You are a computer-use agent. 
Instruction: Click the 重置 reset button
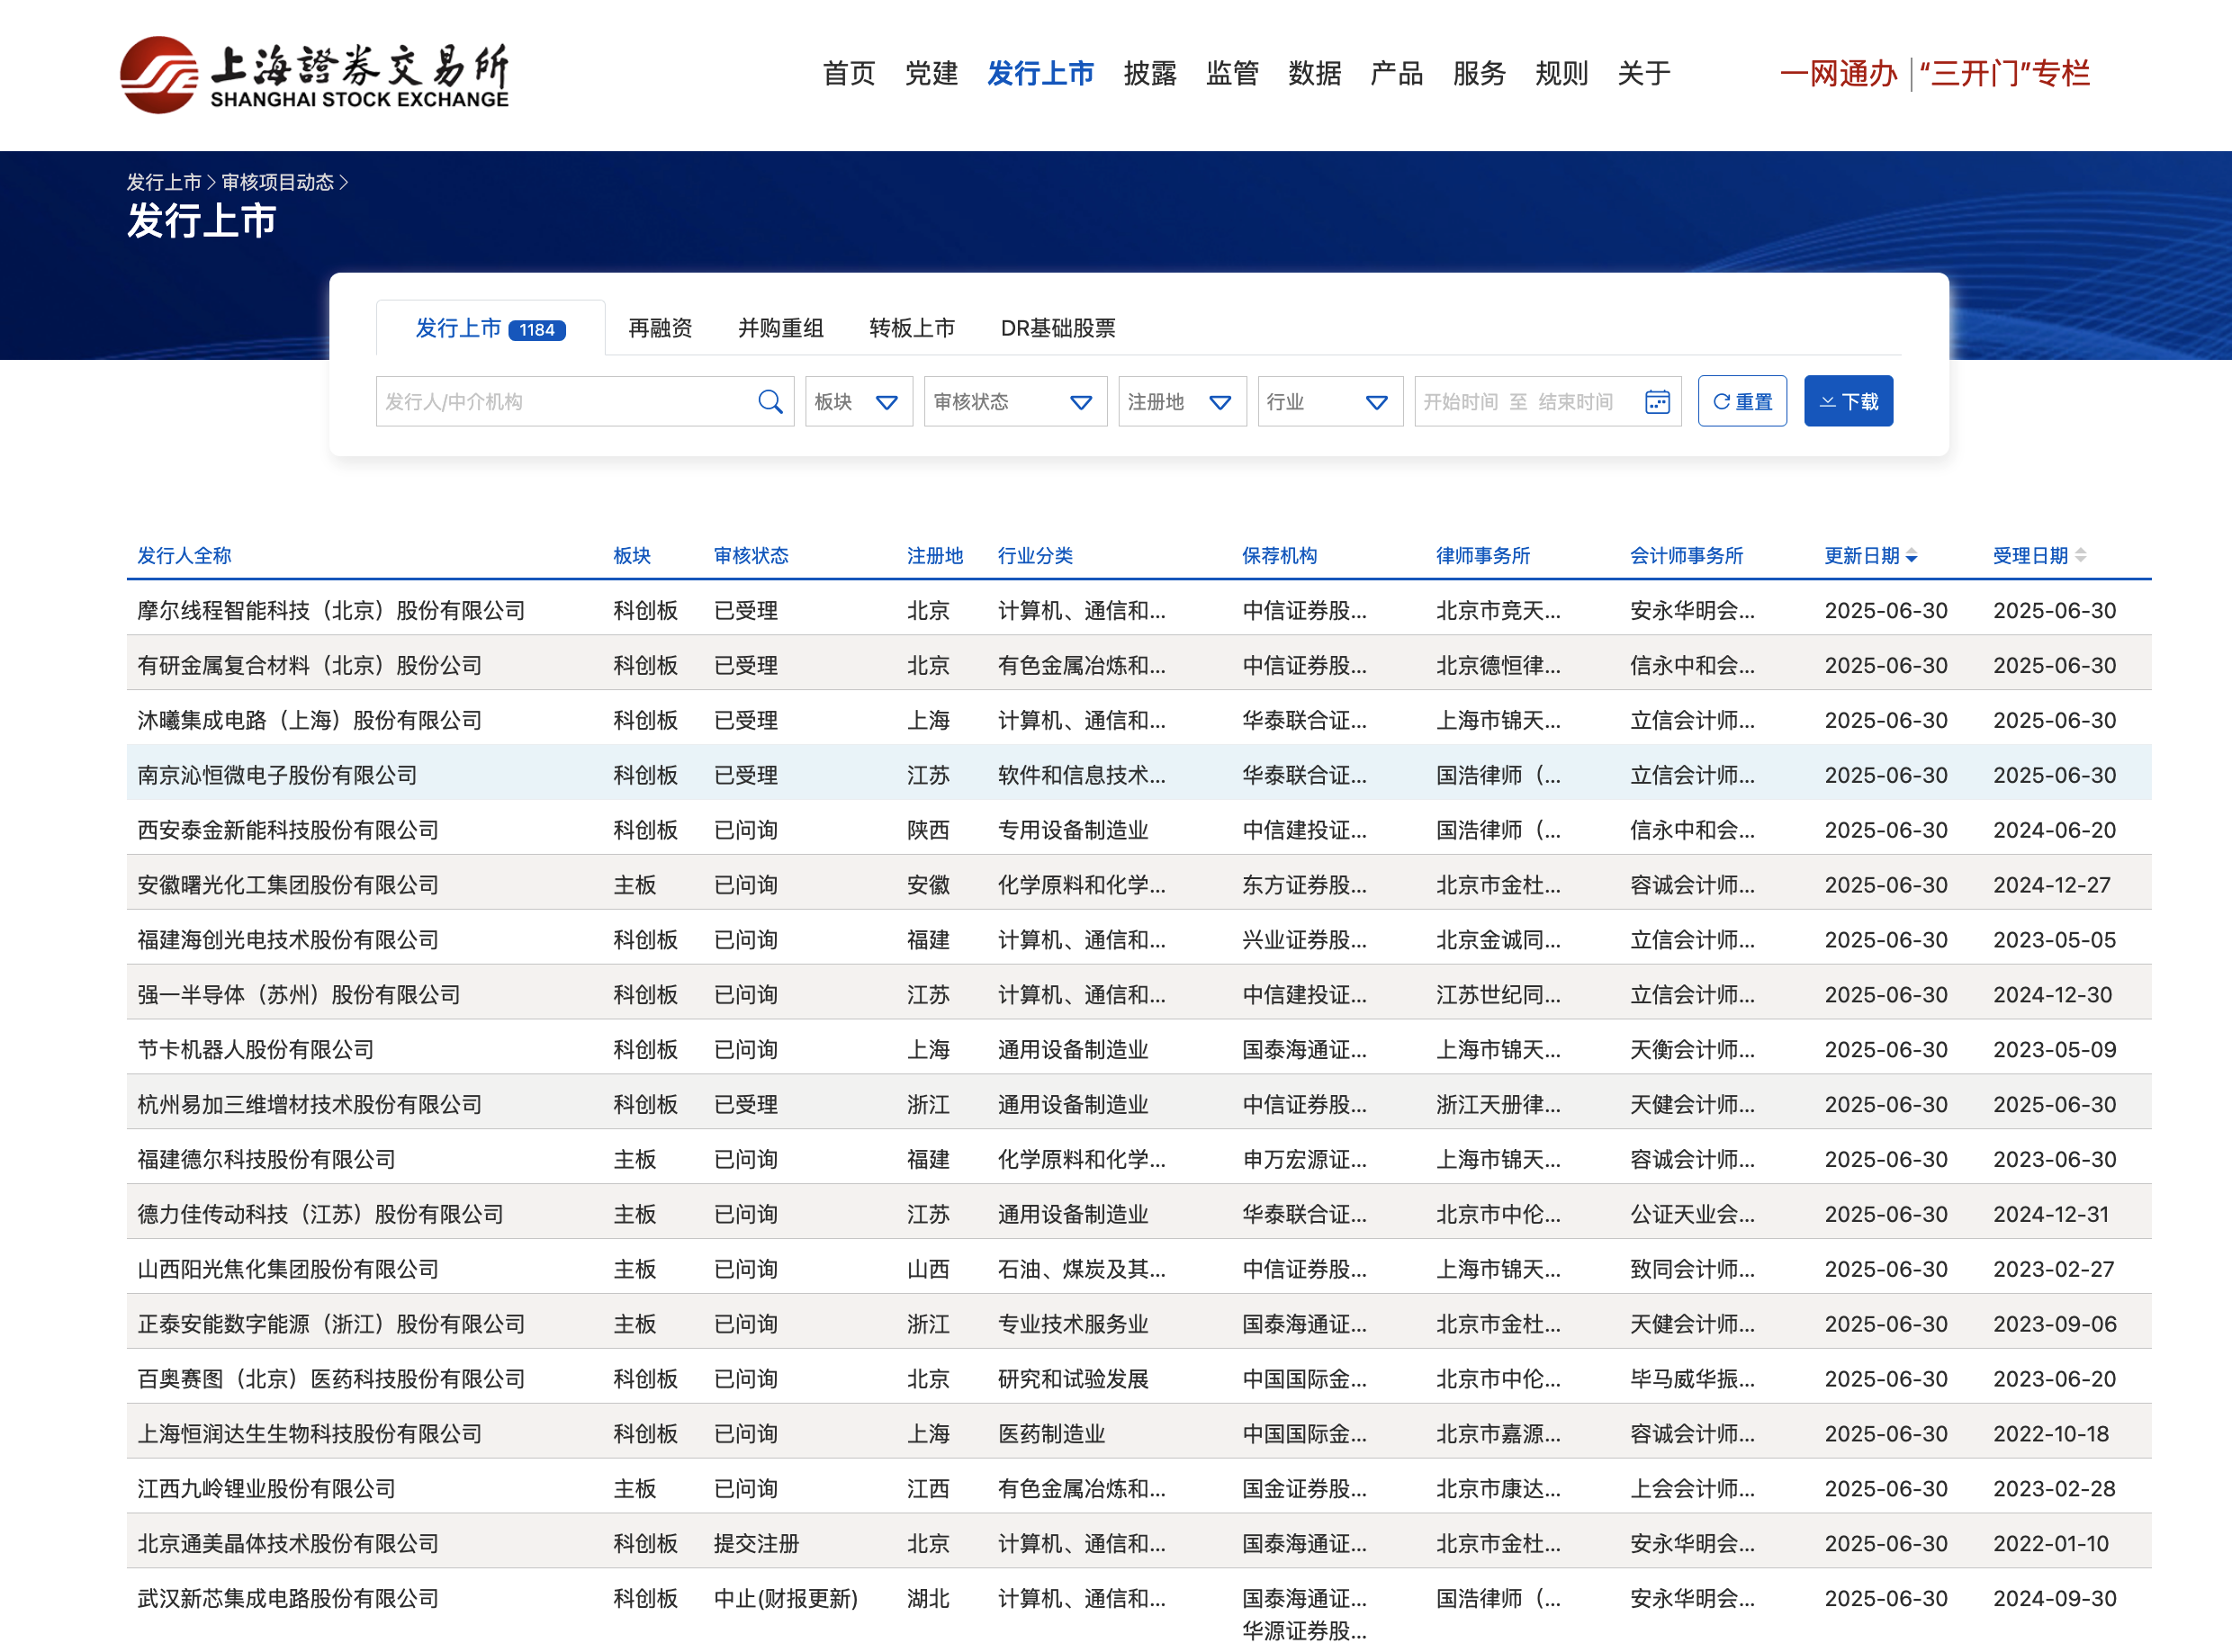pyautogui.click(x=1741, y=402)
